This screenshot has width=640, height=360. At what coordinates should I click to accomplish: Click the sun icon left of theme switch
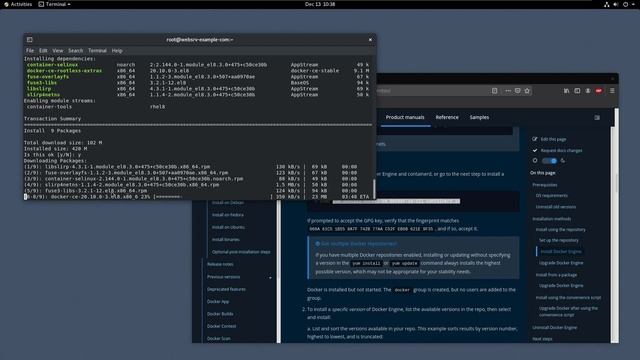(x=535, y=161)
